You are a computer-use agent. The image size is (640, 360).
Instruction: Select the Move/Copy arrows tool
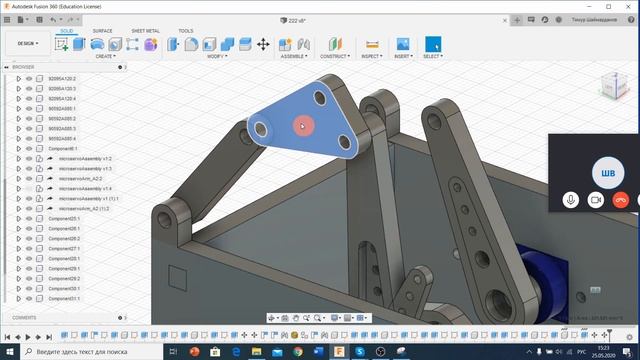tap(263, 44)
